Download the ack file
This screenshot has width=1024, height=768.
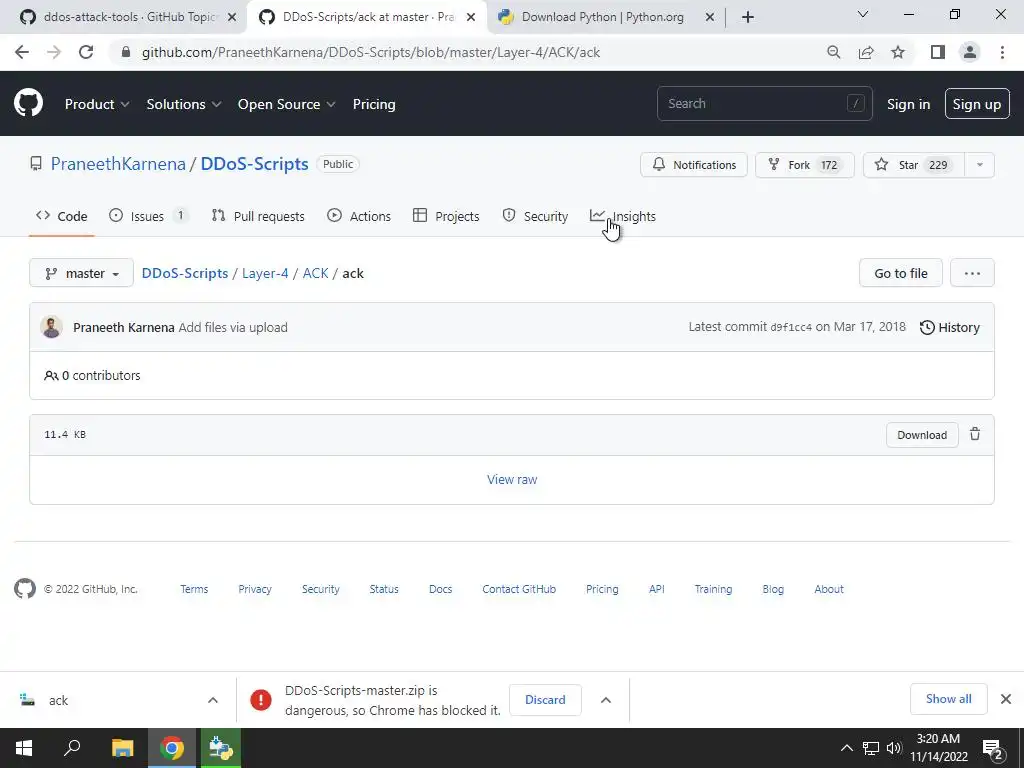pos(922,435)
